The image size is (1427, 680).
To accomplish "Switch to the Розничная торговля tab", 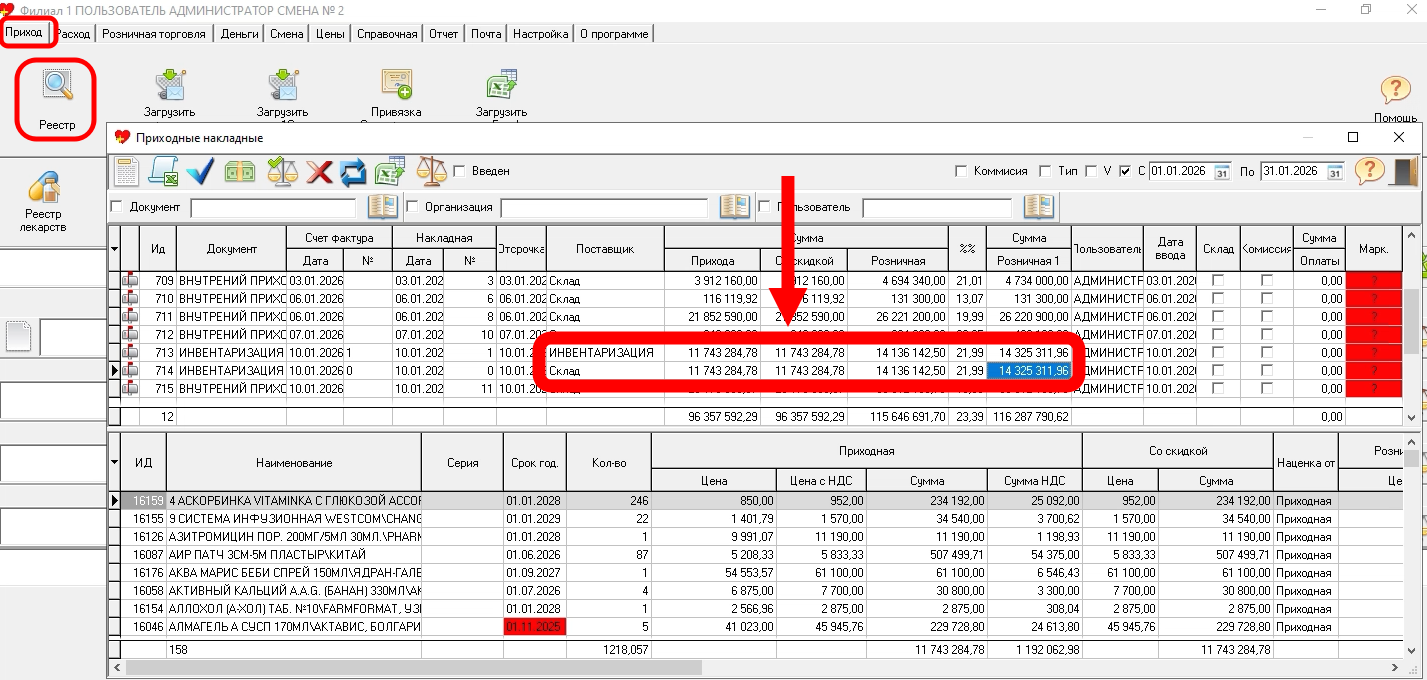I will pyautogui.click(x=153, y=34).
